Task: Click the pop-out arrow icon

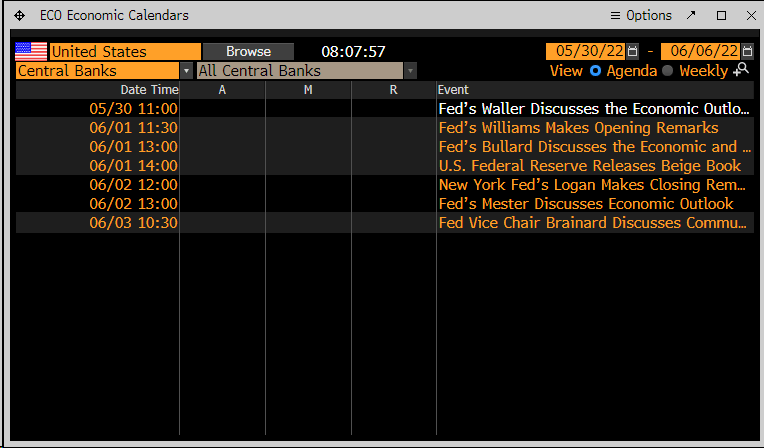Action: [x=691, y=16]
